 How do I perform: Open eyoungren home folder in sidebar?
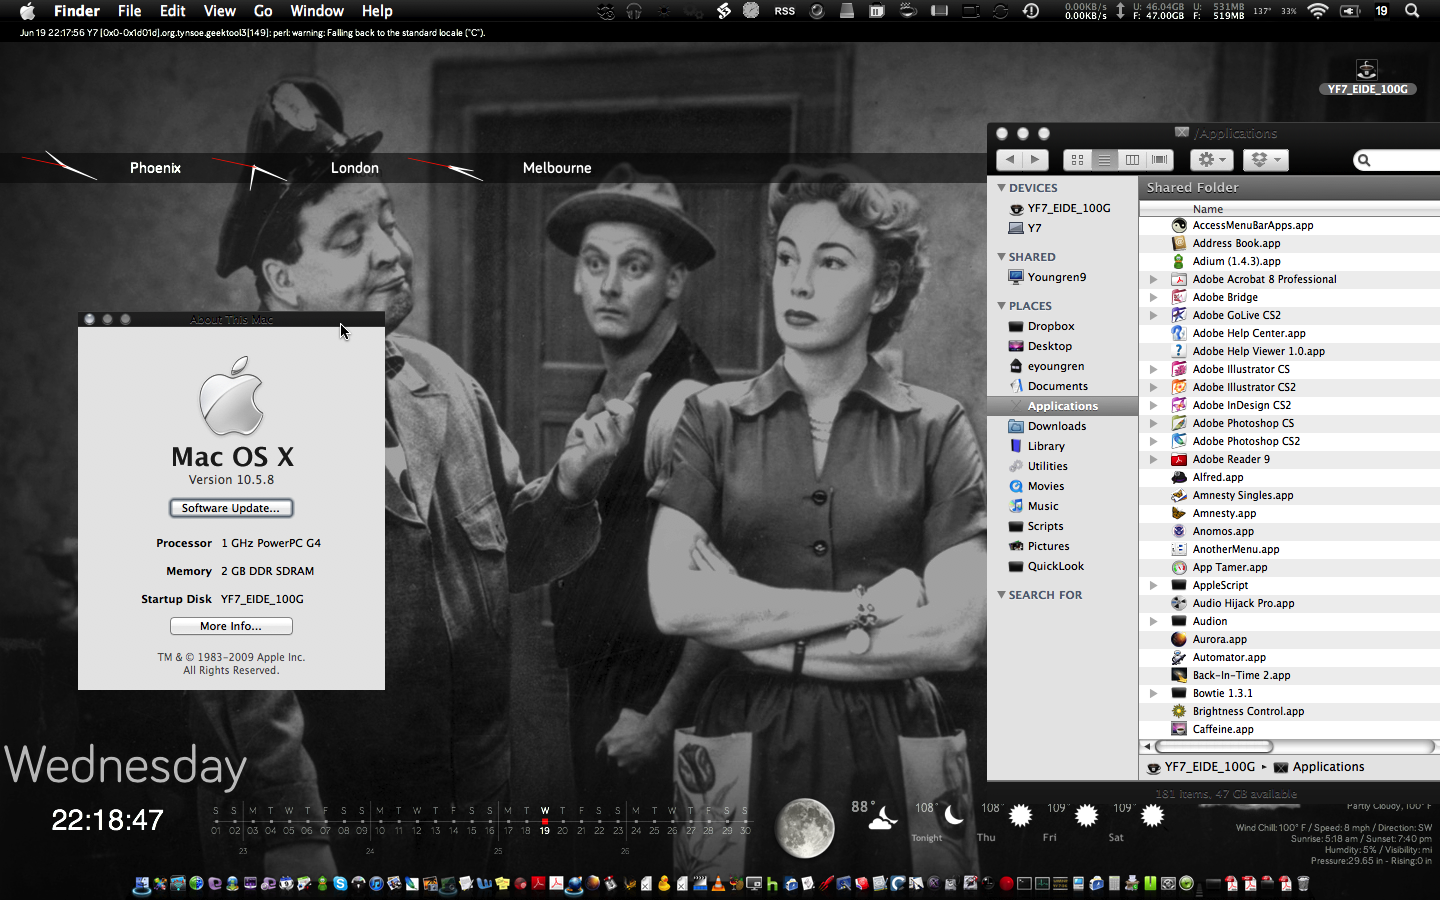1062,366
